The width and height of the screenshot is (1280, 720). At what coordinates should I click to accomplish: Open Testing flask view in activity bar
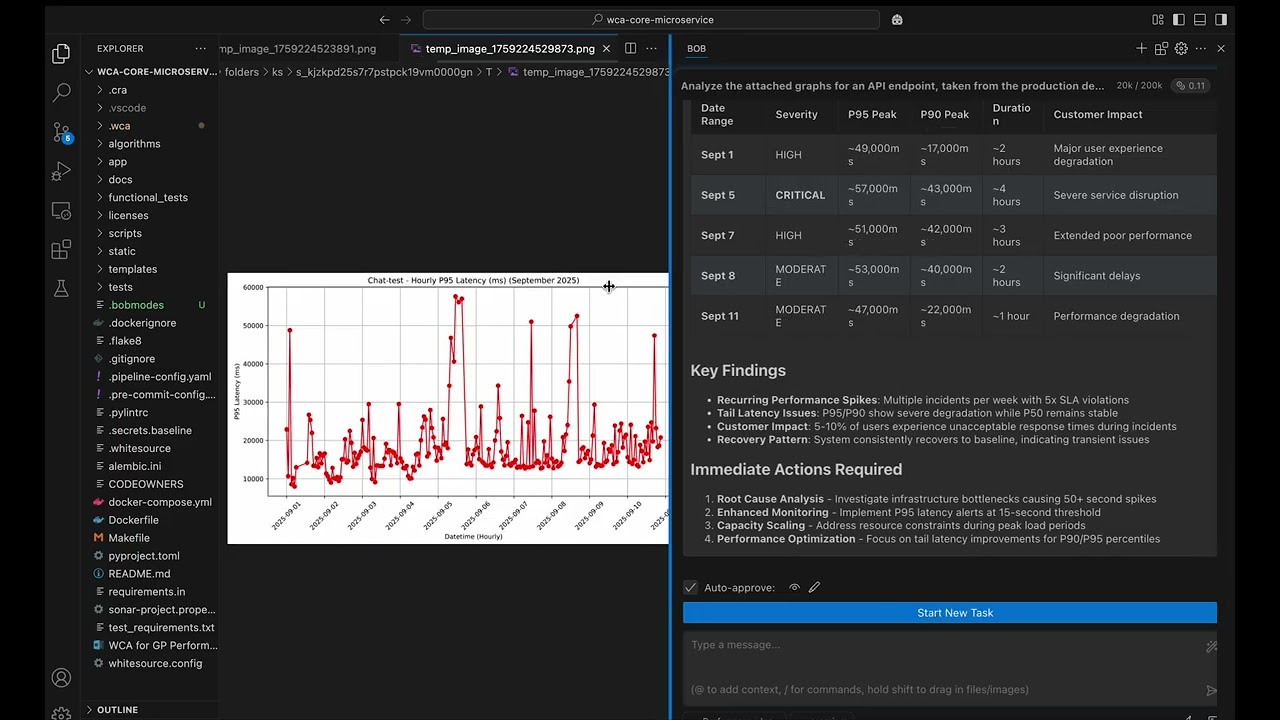[x=61, y=288]
